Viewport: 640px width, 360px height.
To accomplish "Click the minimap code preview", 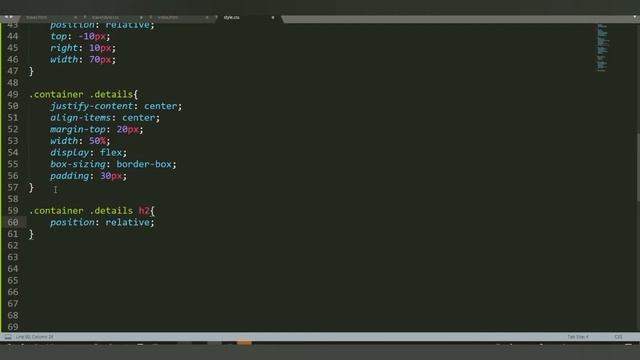I will [x=602, y=47].
